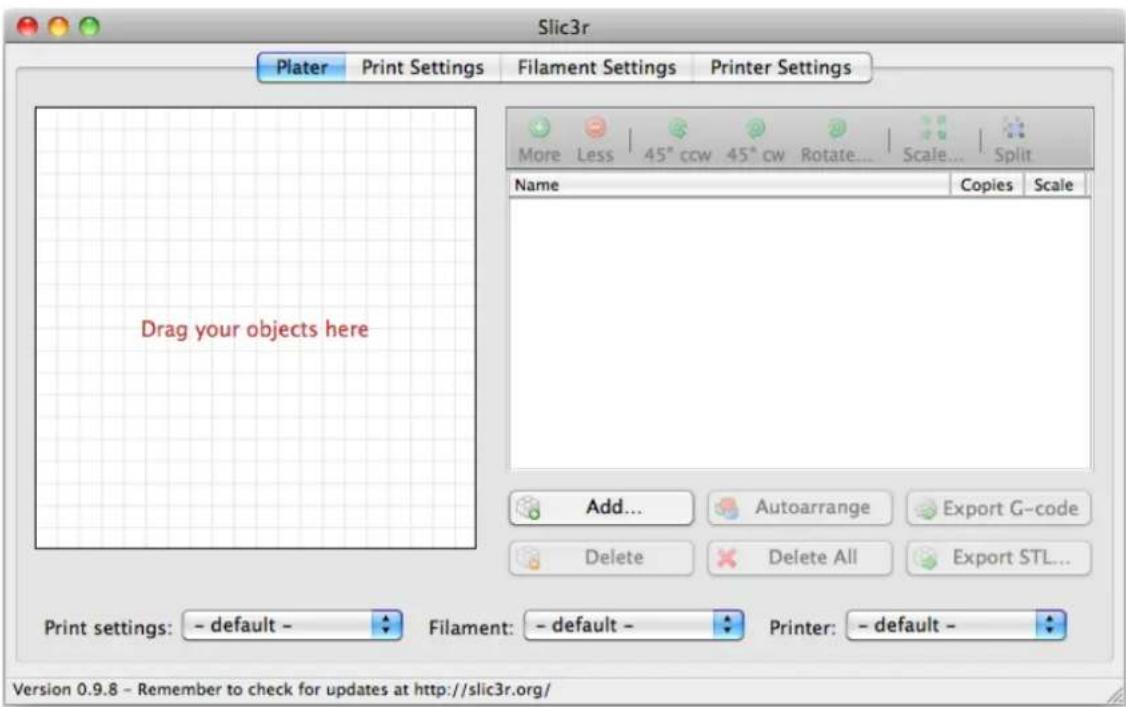Viewport: 1126px width, 707px height.
Task: Click the Autoarrange button
Action: pyautogui.click(x=800, y=507)
